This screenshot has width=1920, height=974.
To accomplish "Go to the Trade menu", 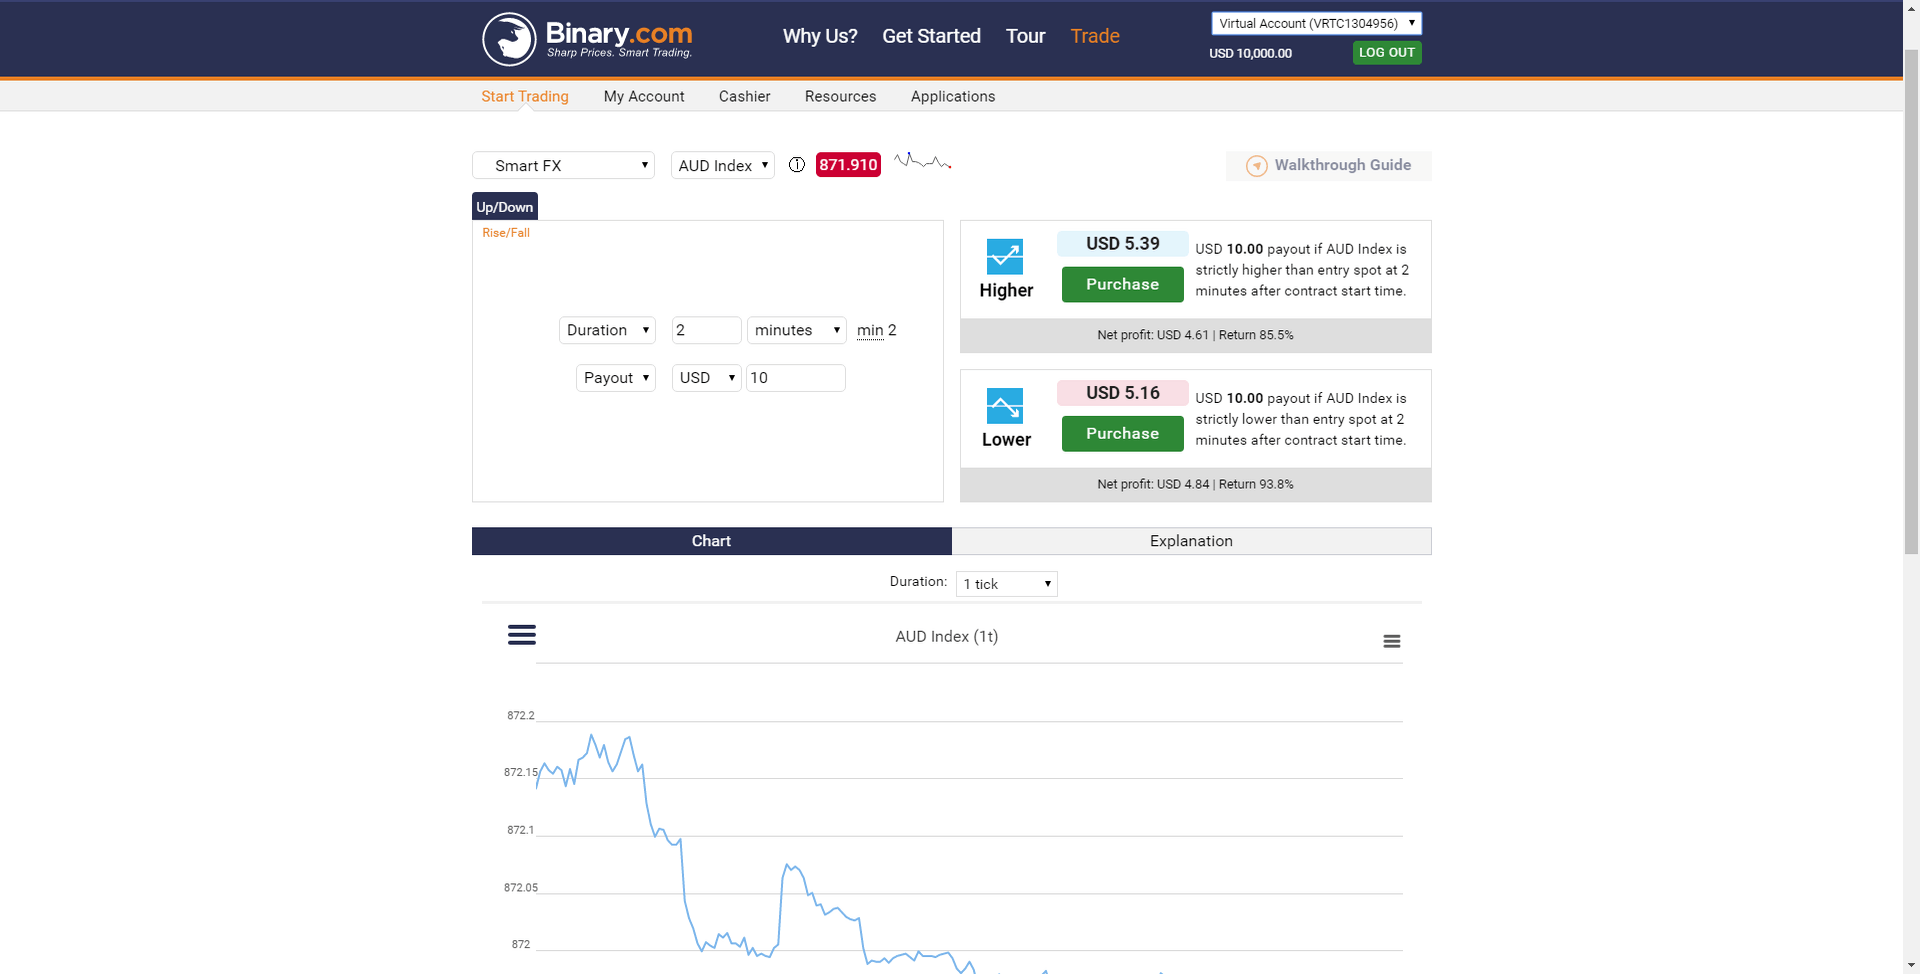I will tap(1095, 36).
